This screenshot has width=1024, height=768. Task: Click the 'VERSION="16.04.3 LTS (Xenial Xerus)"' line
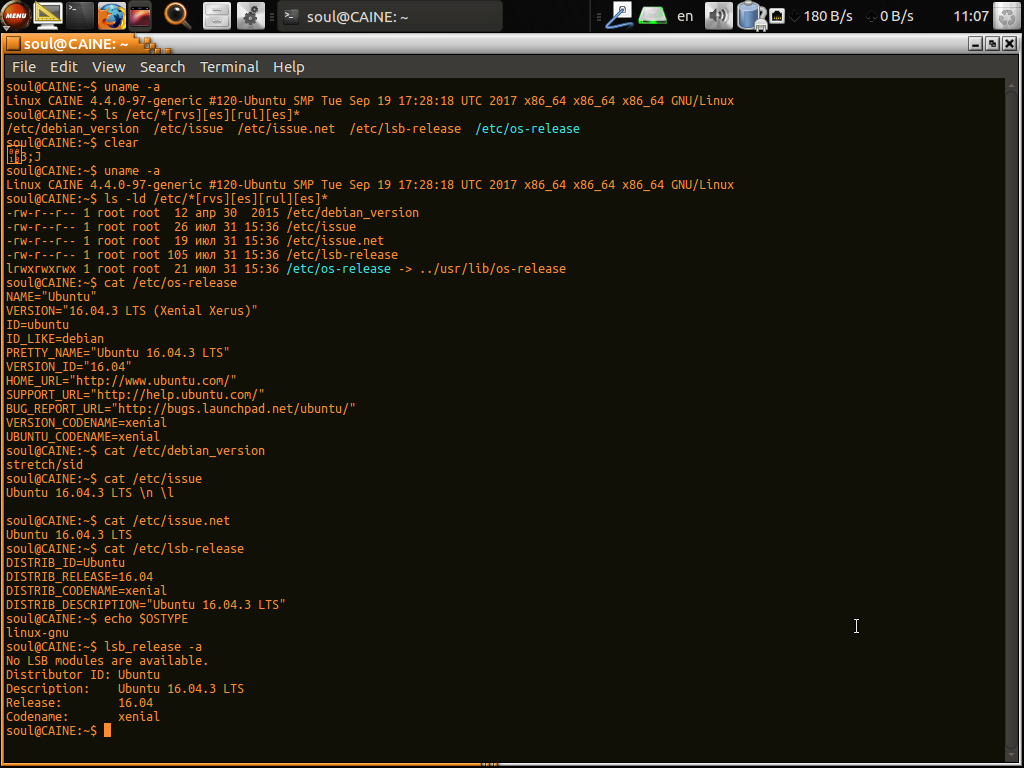coord(132,310)
